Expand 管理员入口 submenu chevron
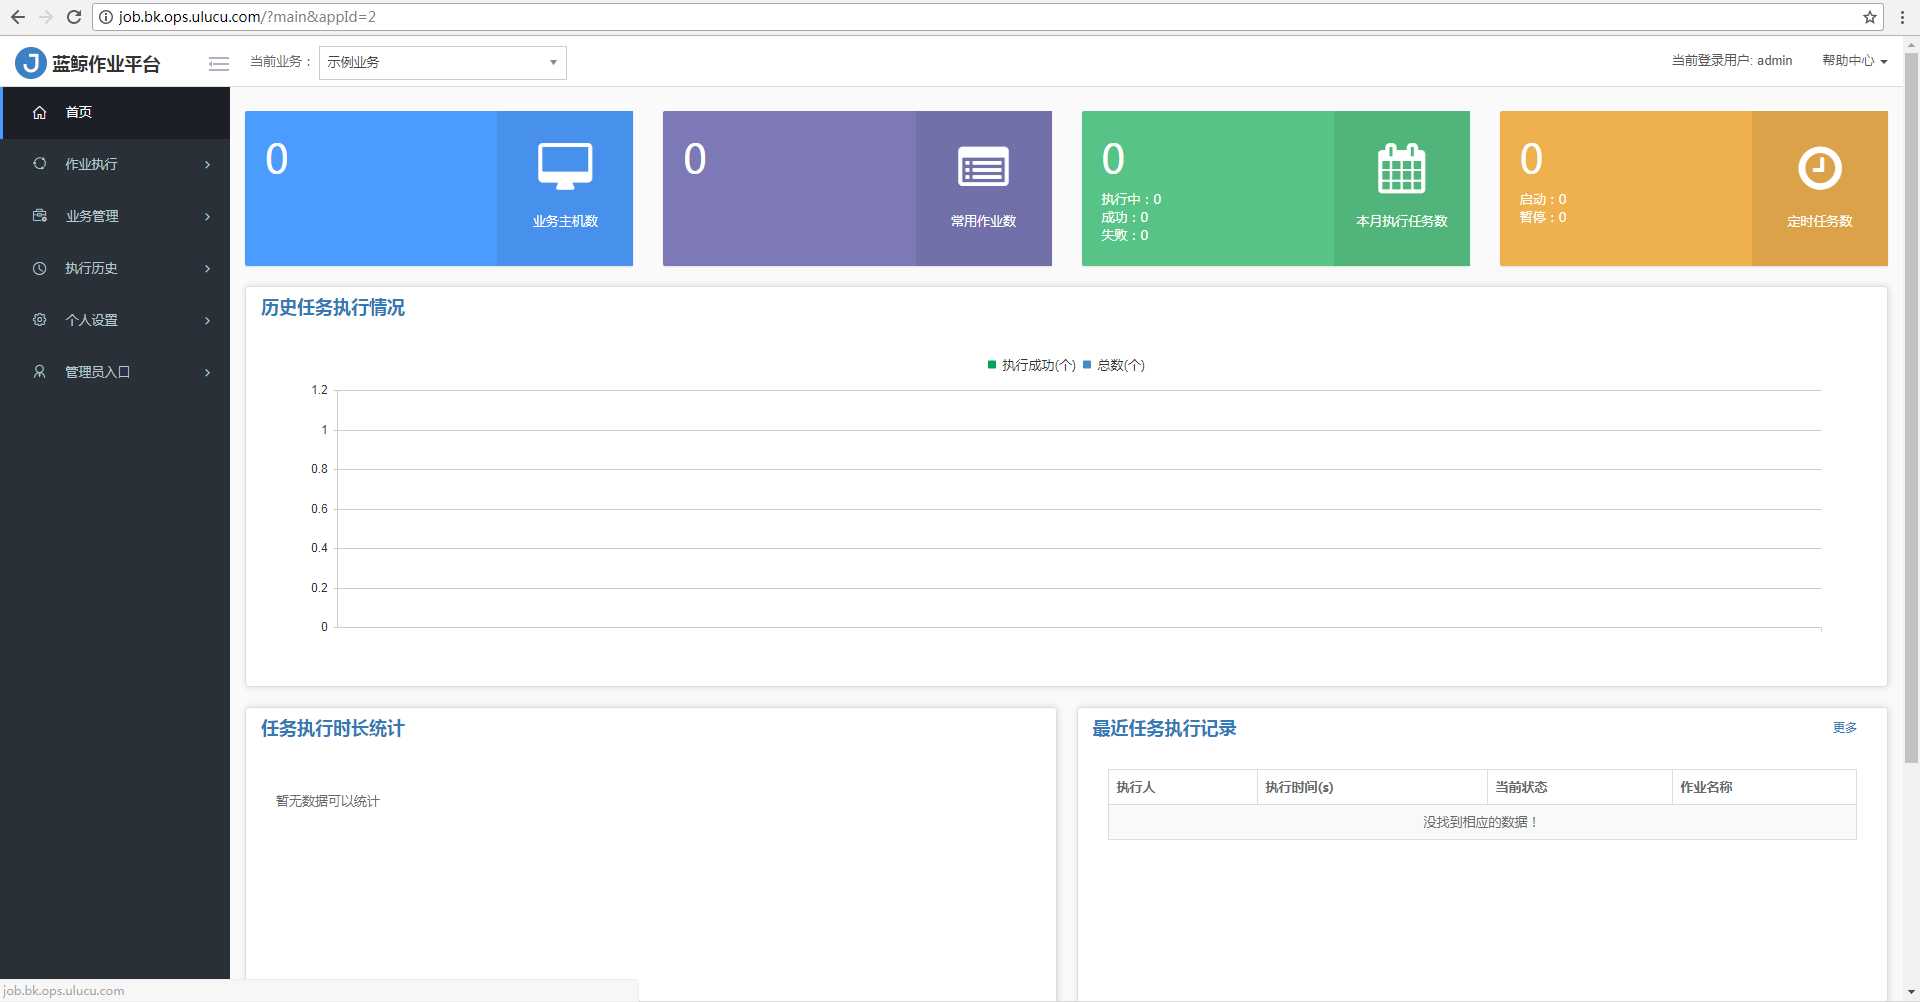The height and width of the screenshot is (1002, 1920). (x=207, y=372)
